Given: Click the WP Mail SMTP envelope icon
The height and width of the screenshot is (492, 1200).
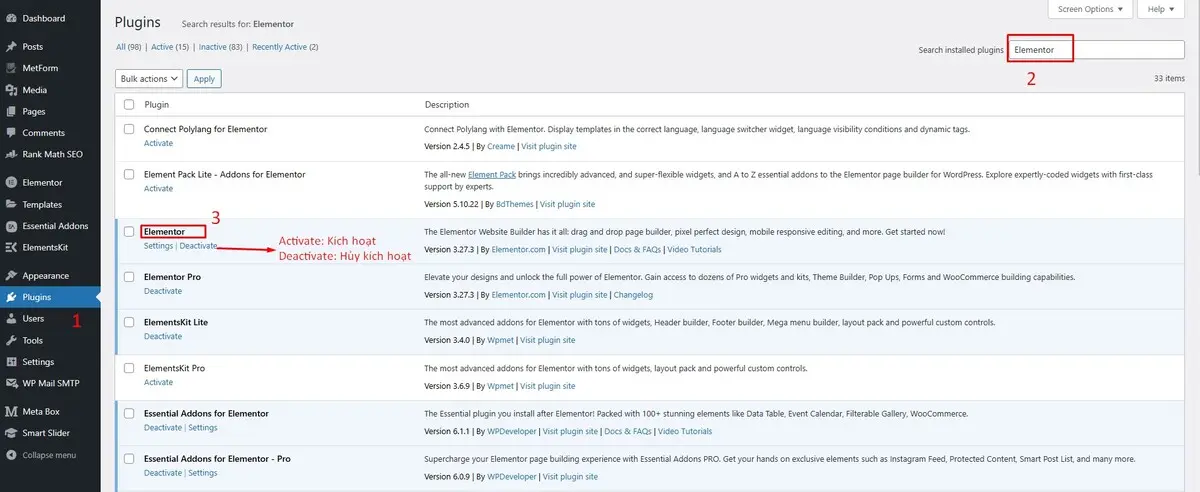Looking at the screenshot, I should pos(11,383).
